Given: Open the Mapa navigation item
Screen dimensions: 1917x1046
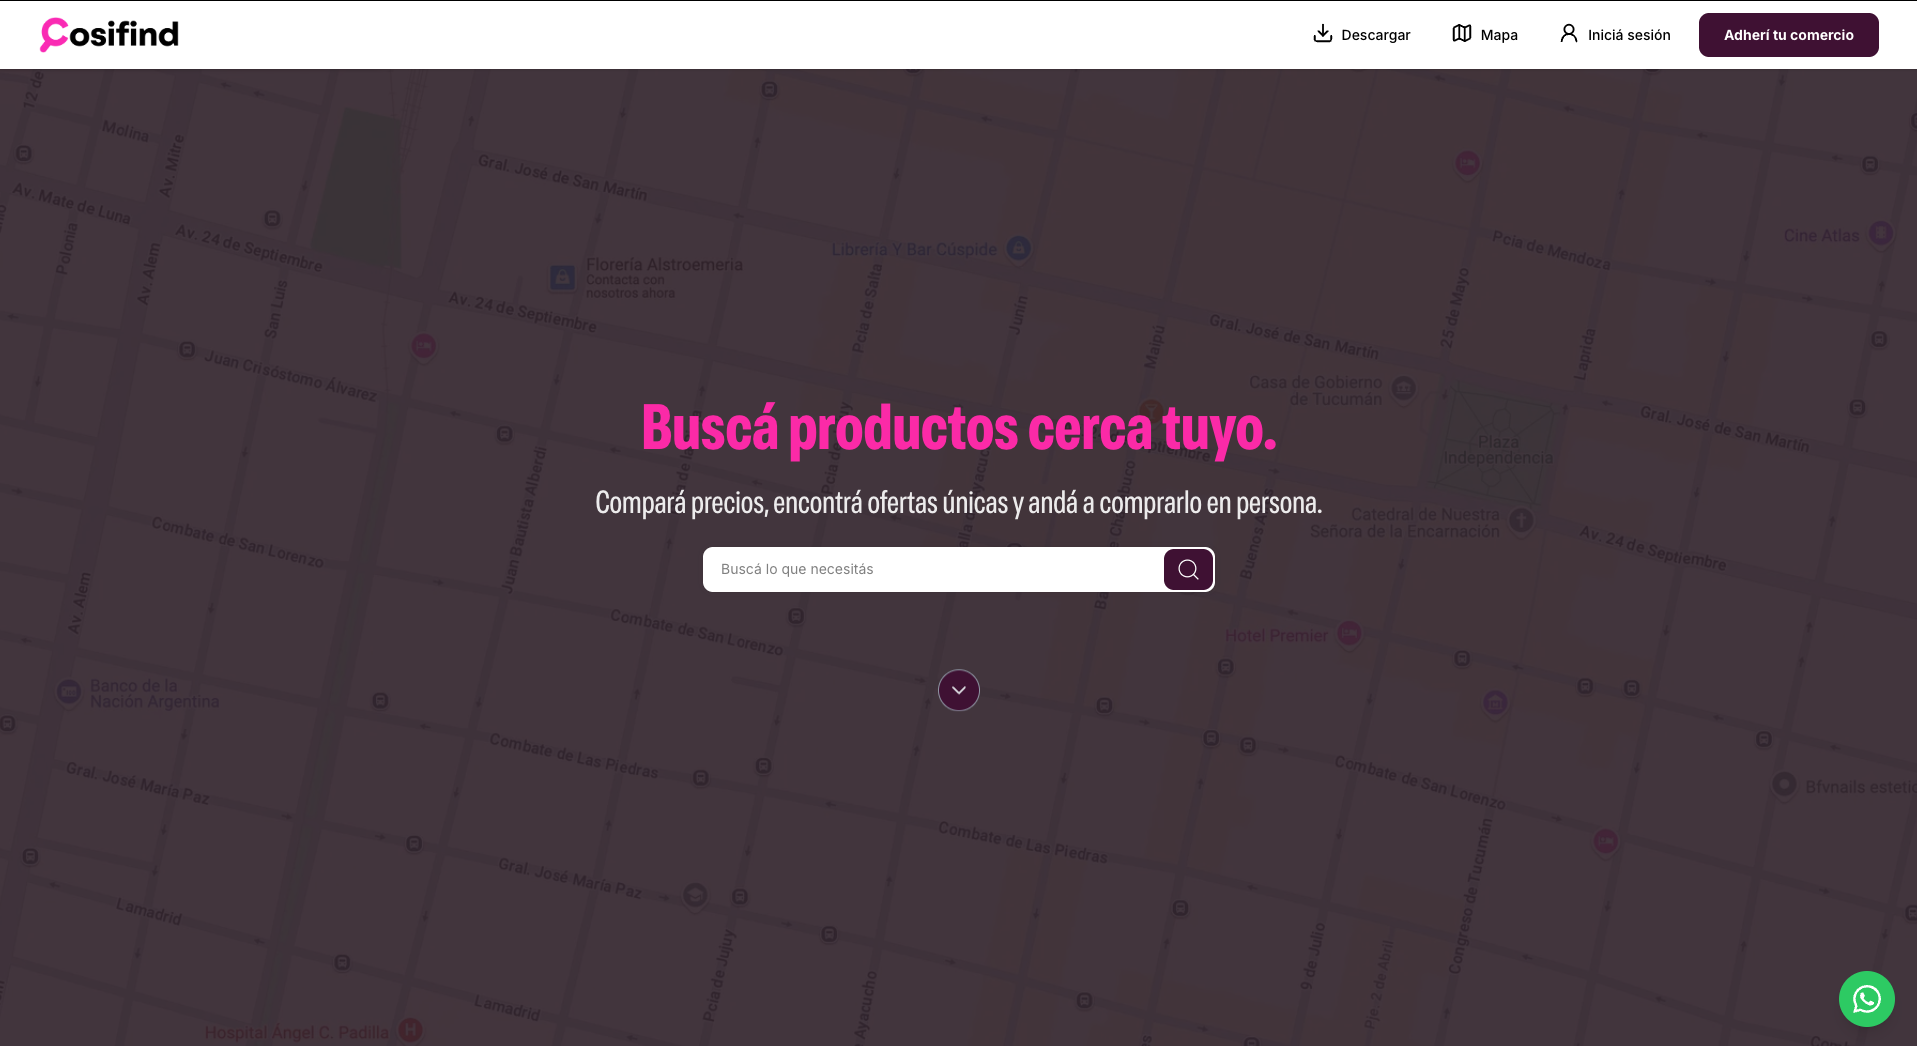Looking at the screenshot, I should click(1497, 34).
